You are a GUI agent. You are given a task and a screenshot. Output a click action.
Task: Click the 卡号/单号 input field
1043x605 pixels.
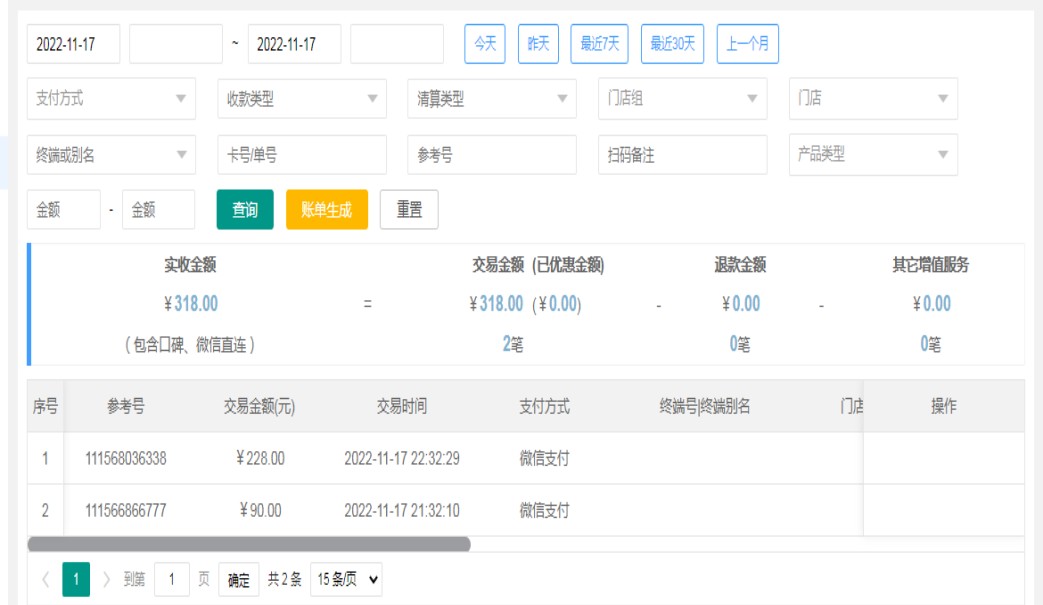(301, 155)
